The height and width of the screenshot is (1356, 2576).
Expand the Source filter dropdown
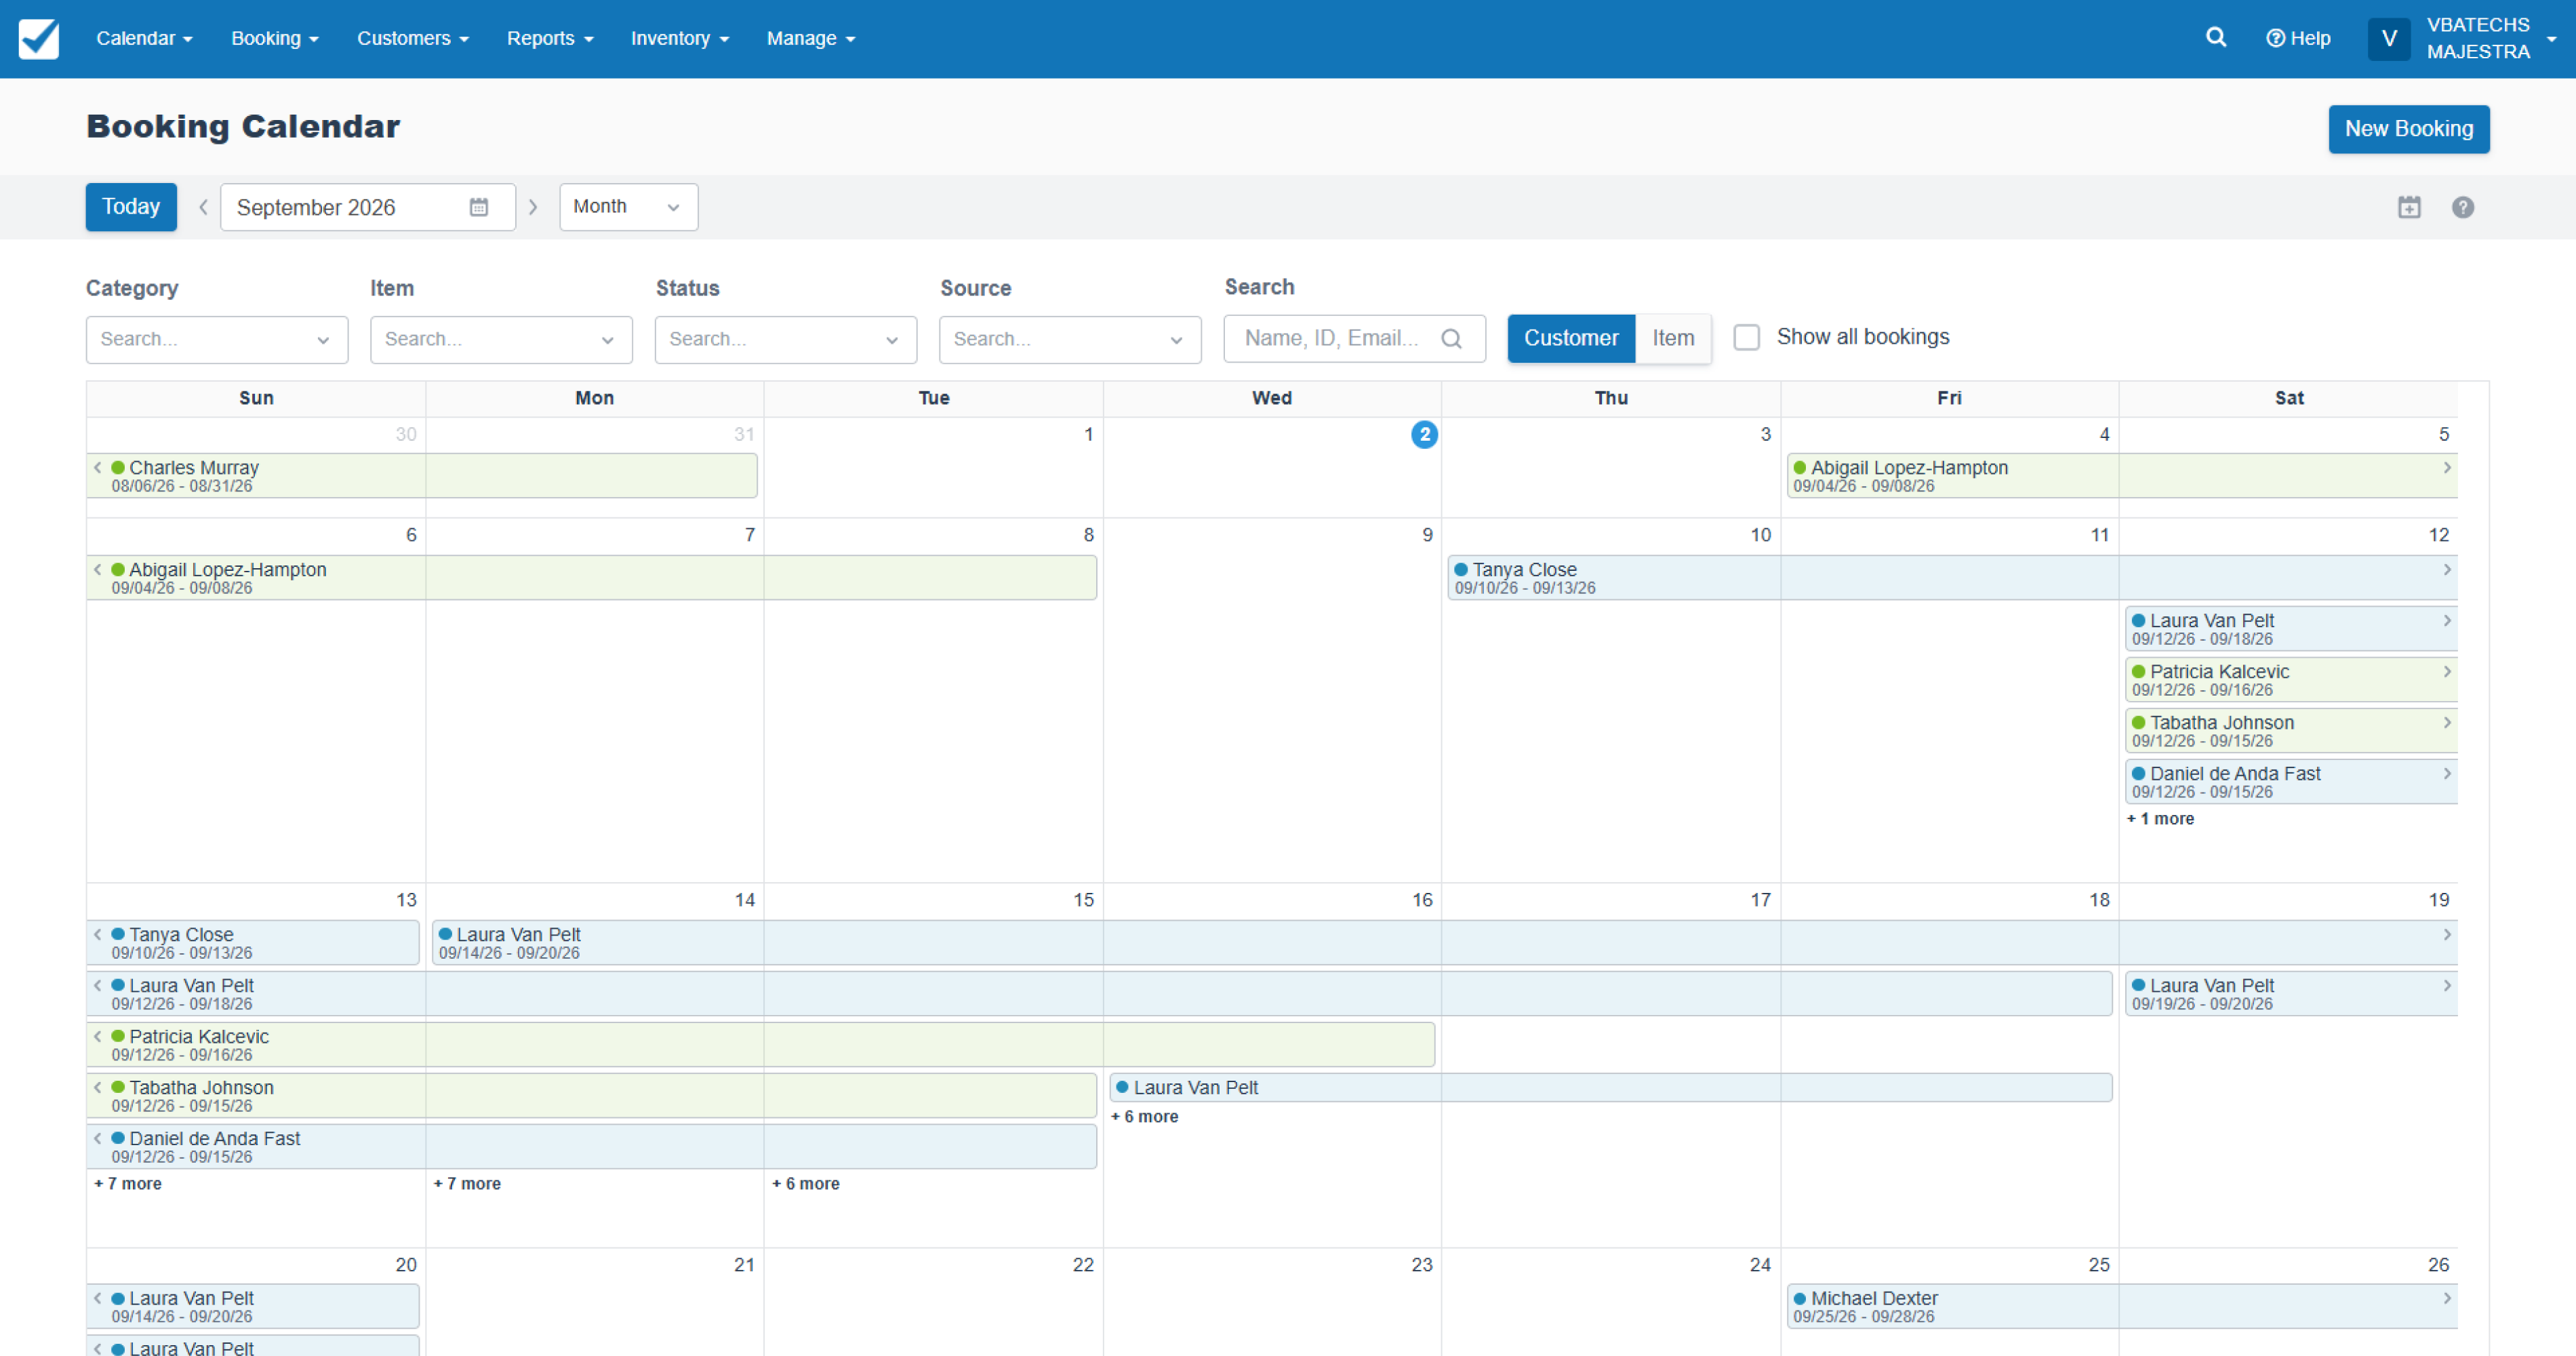tap(1070, 339)
